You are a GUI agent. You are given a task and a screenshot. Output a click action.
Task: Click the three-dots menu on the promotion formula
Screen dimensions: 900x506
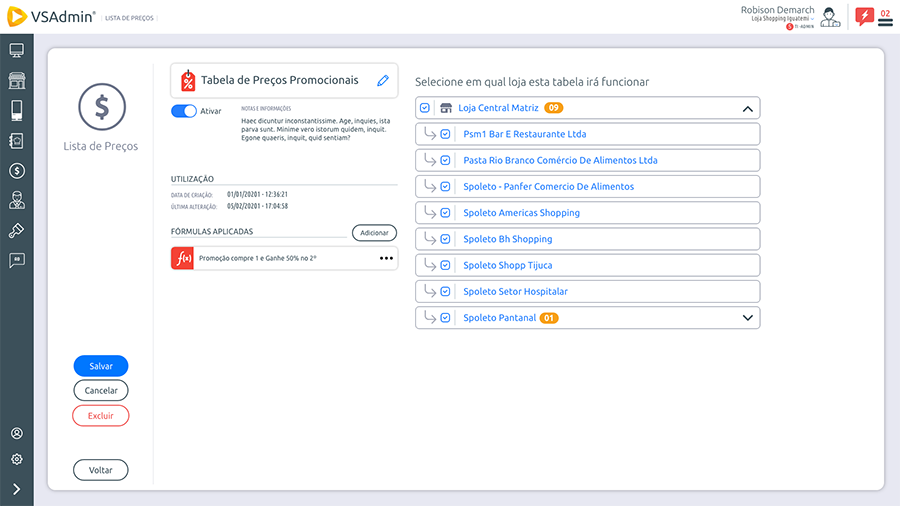pos(386,258)
